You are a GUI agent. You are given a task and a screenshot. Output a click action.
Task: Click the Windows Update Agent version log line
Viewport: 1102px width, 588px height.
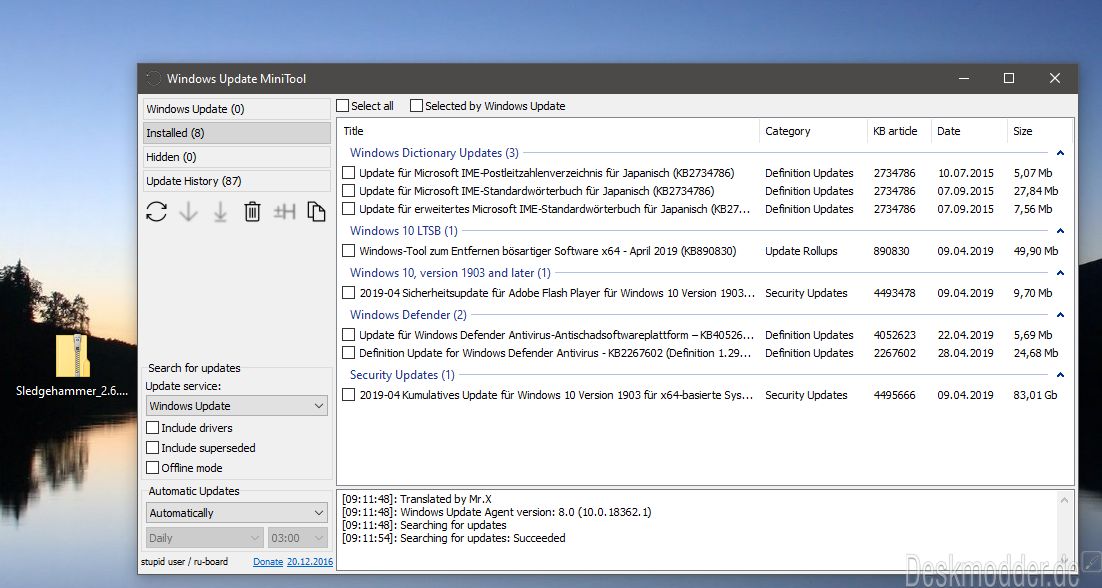coord(496,512)
